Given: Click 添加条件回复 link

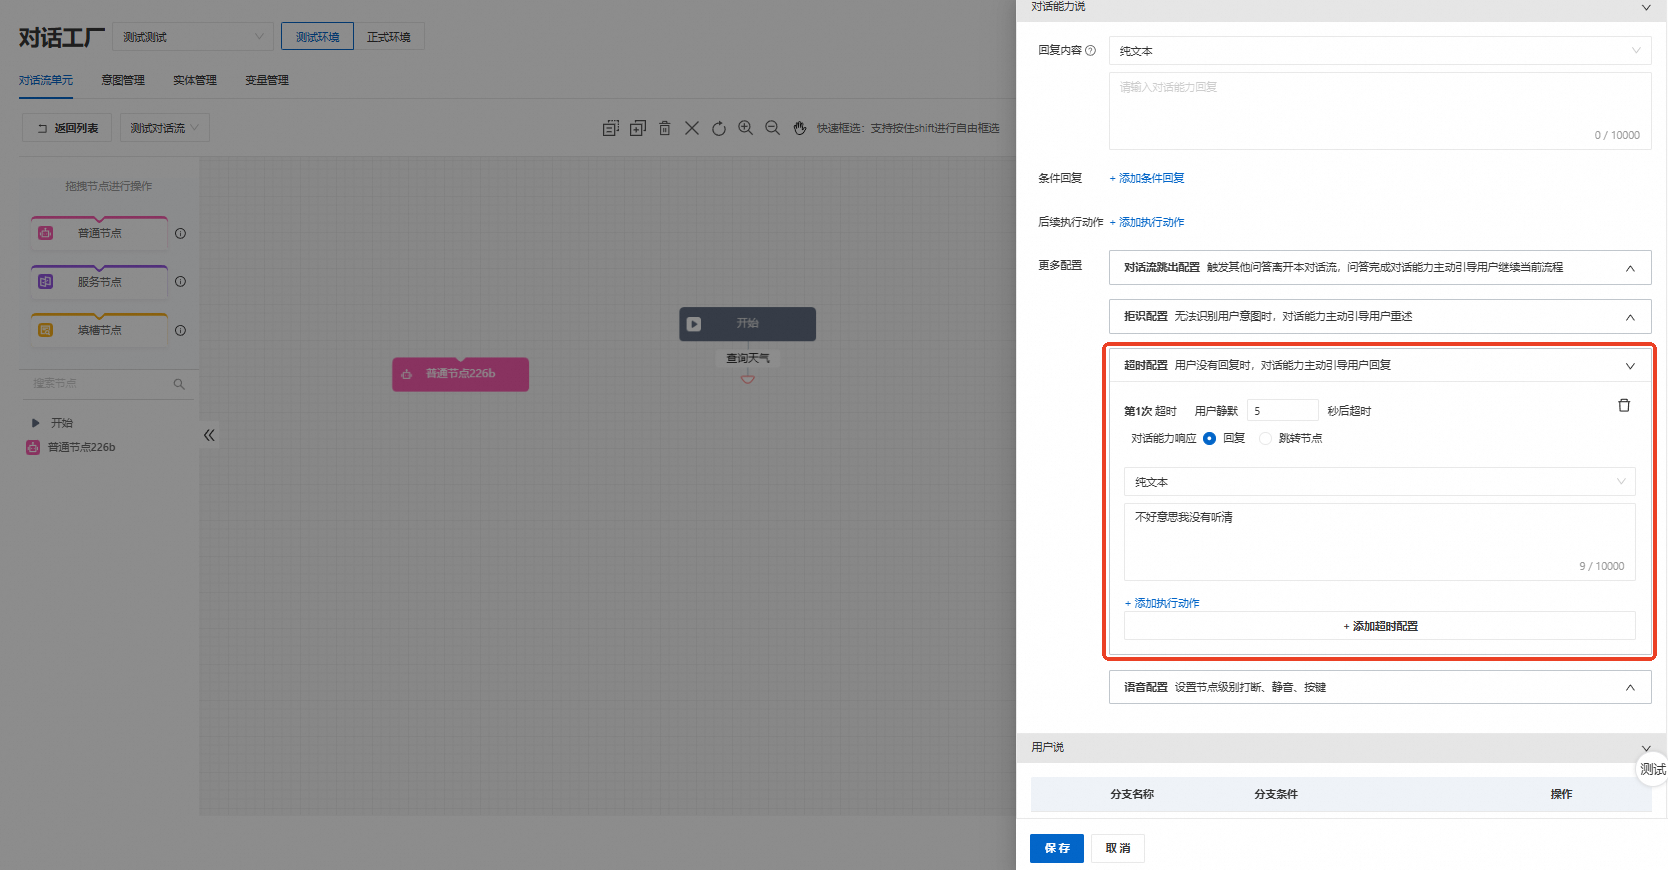Looking at the screenshot, I should 1147,178.
